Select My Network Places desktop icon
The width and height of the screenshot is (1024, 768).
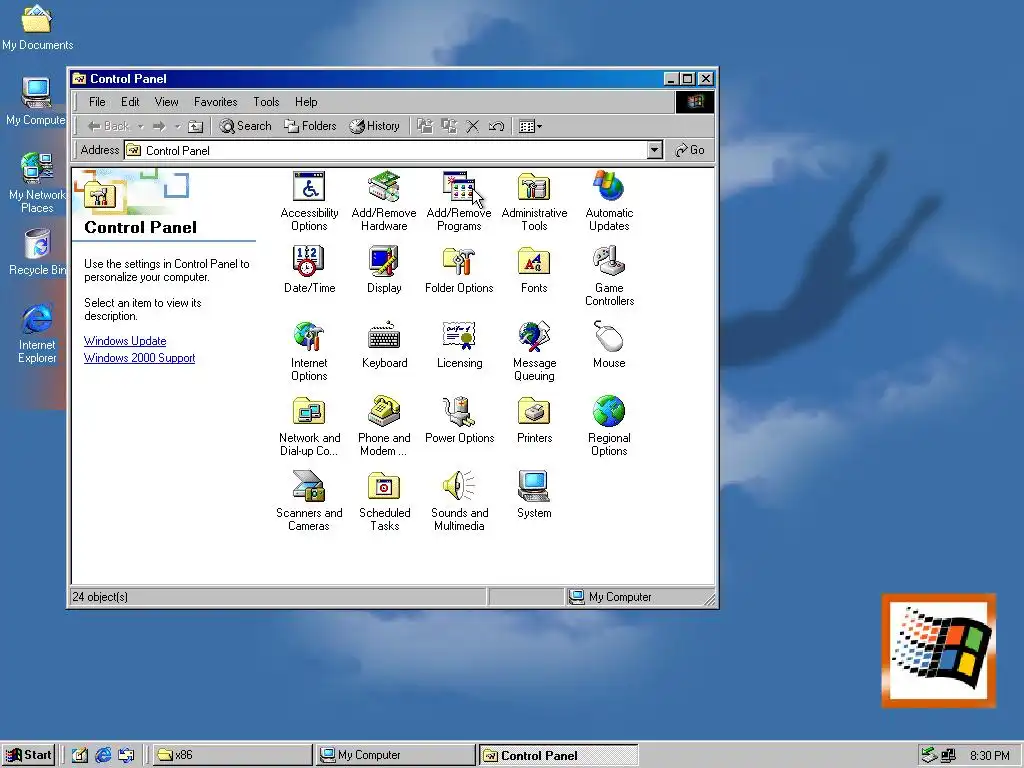[x=37, y=183]
